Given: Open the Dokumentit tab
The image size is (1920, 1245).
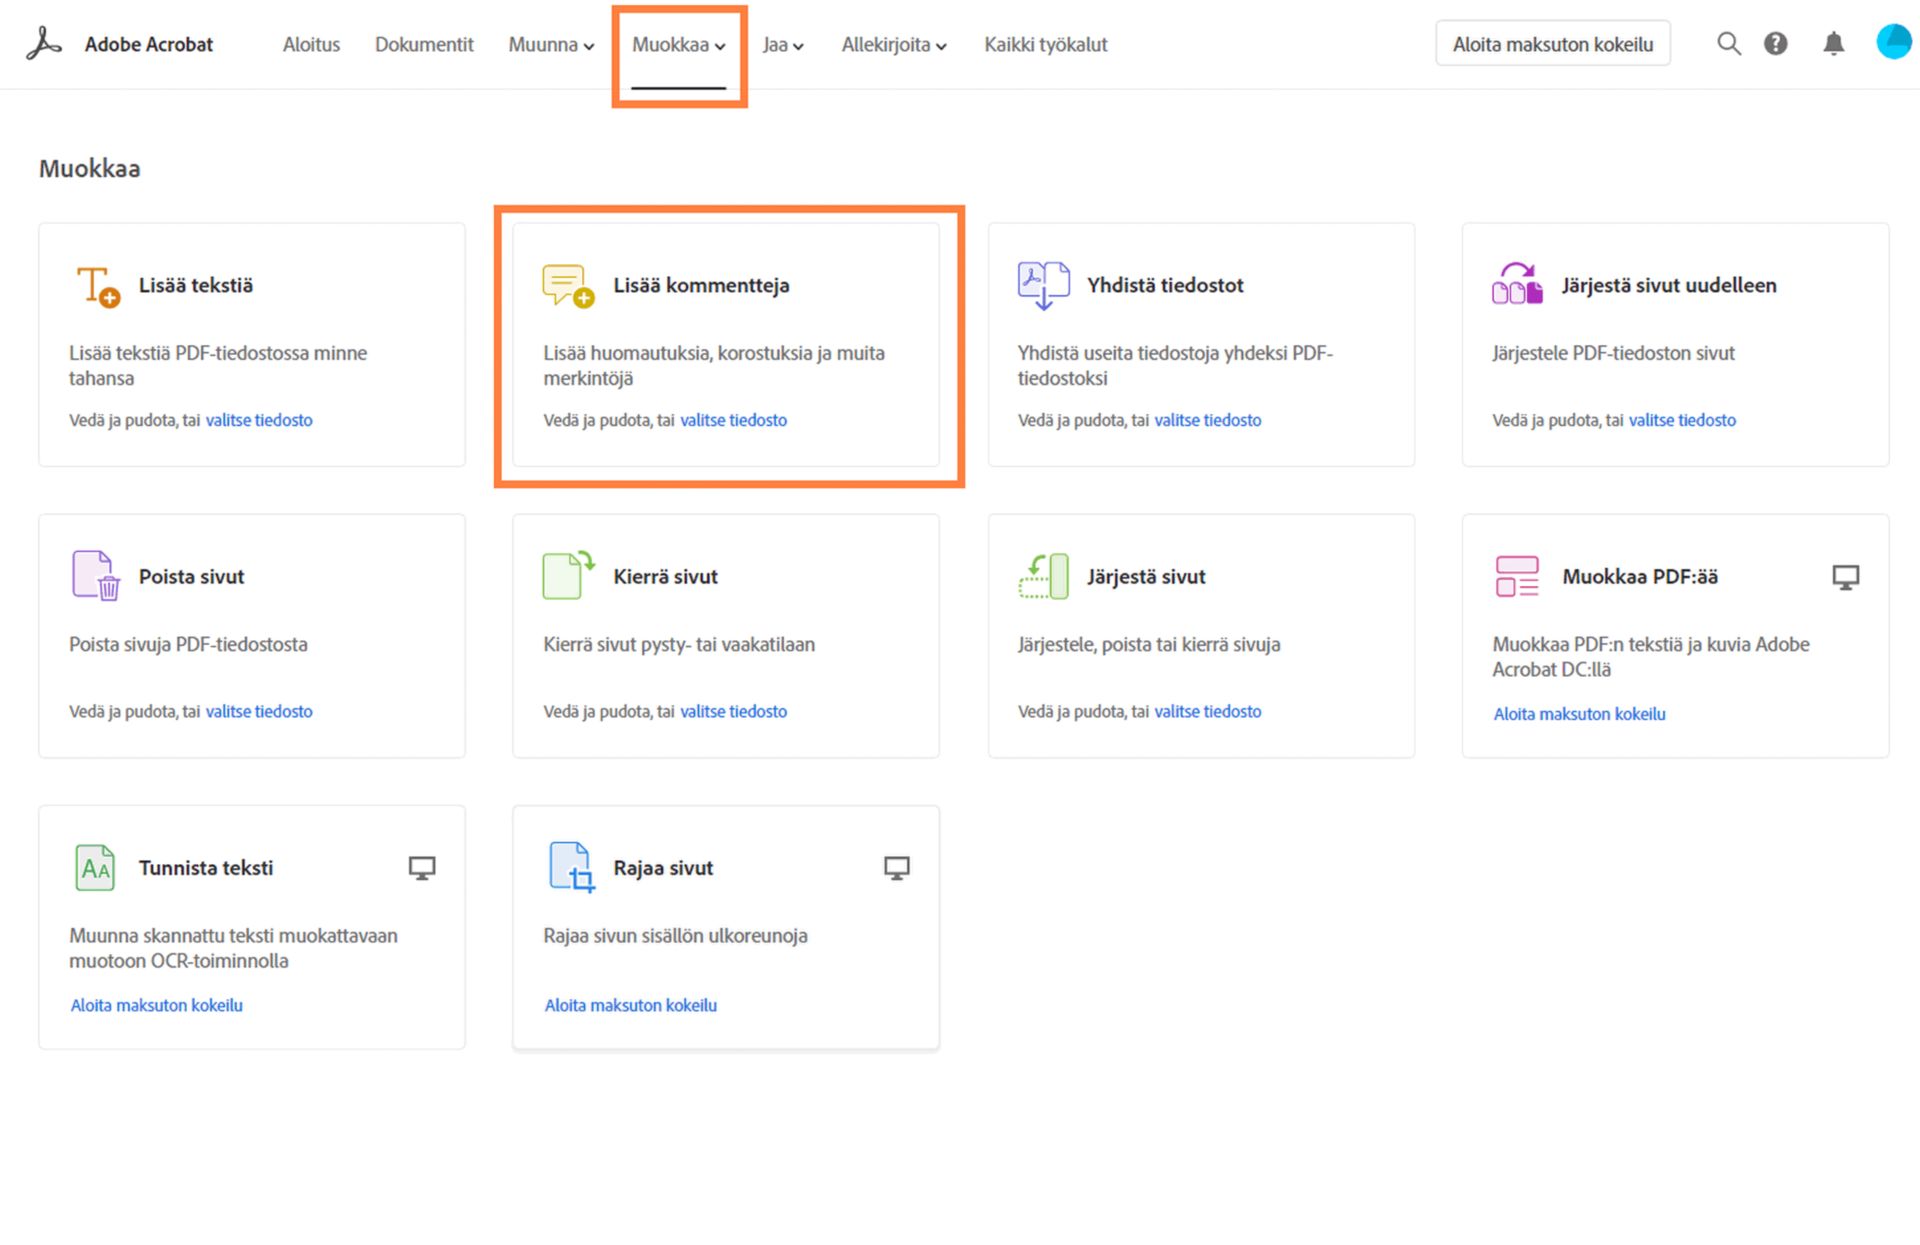Looking at the screenshot, I should click(x=424, y=45).
